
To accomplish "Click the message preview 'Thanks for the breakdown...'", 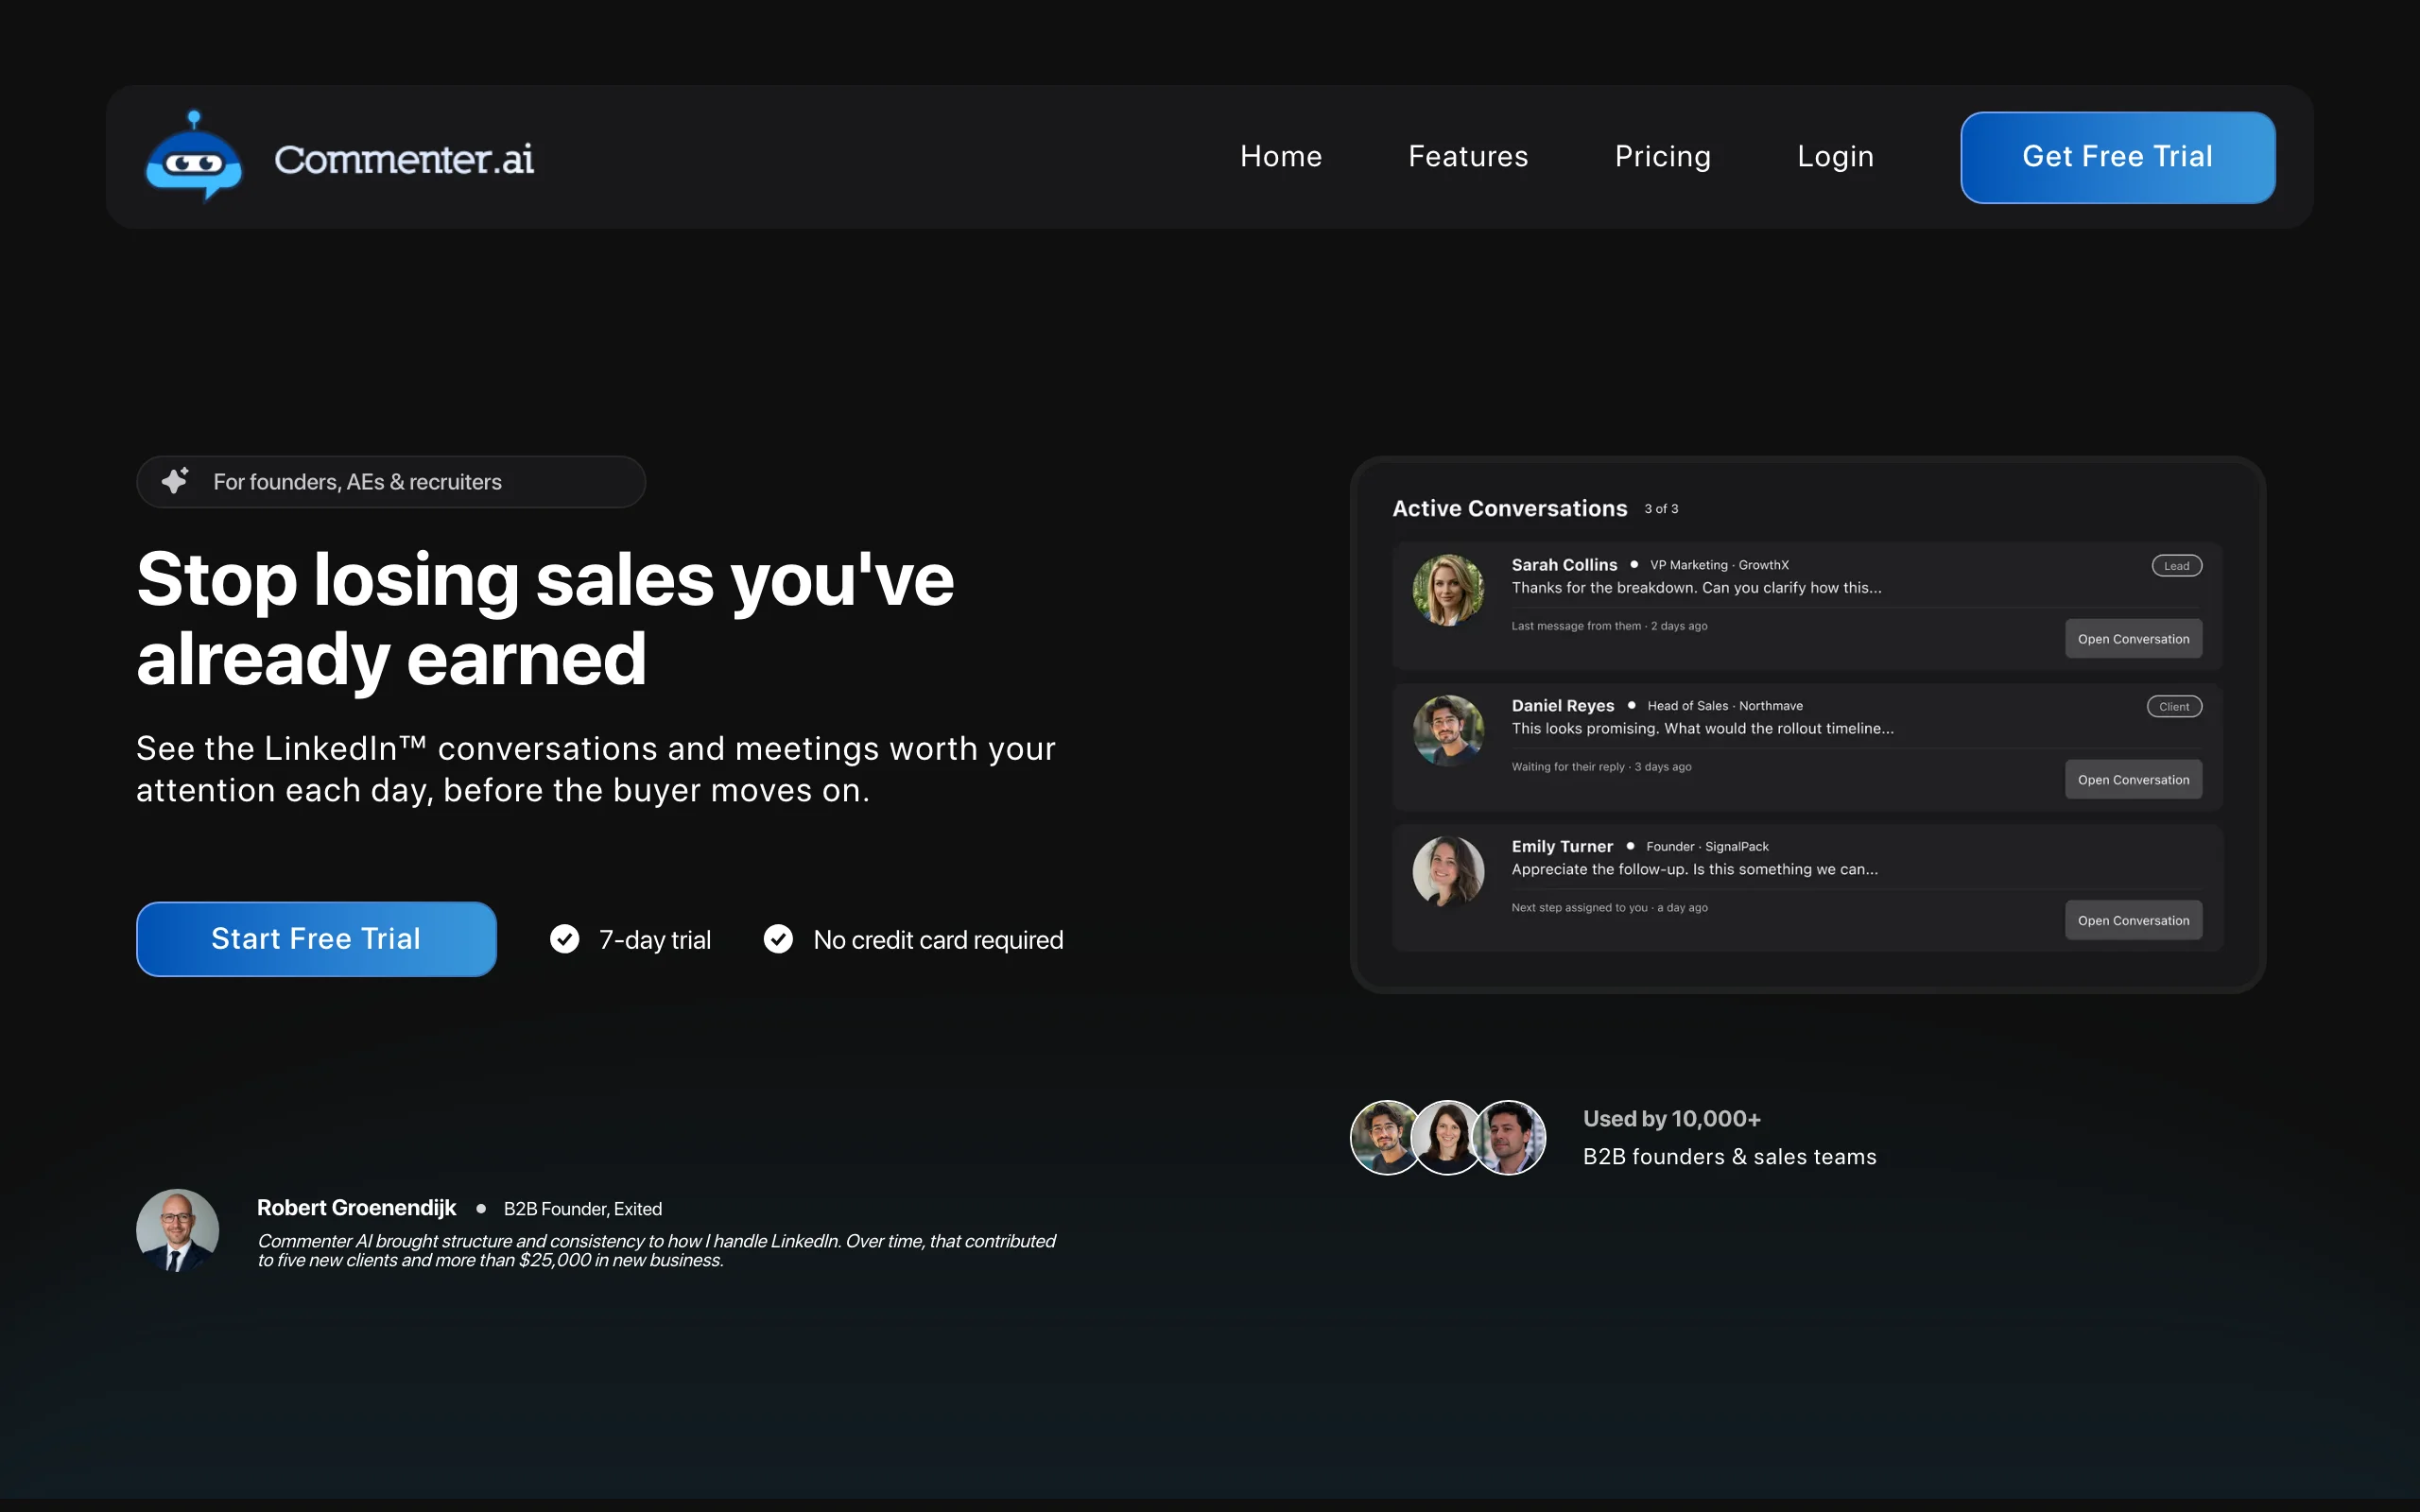I will pos(1696,588).
